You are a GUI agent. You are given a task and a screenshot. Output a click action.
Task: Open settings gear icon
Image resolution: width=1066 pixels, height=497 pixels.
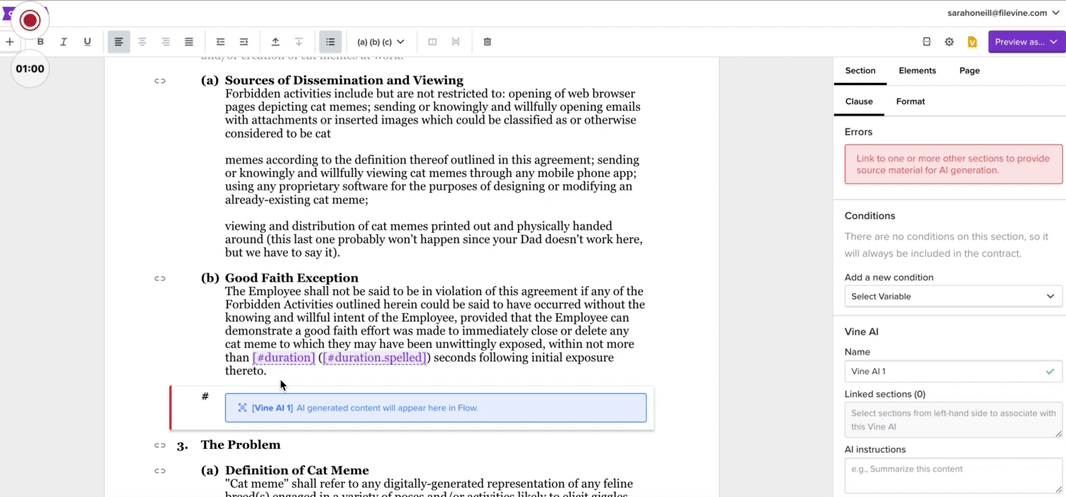[949, 42]
